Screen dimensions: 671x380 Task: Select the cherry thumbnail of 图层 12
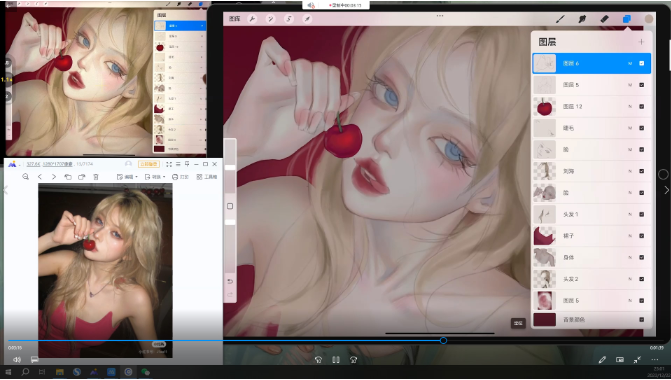tap(545, 107)
